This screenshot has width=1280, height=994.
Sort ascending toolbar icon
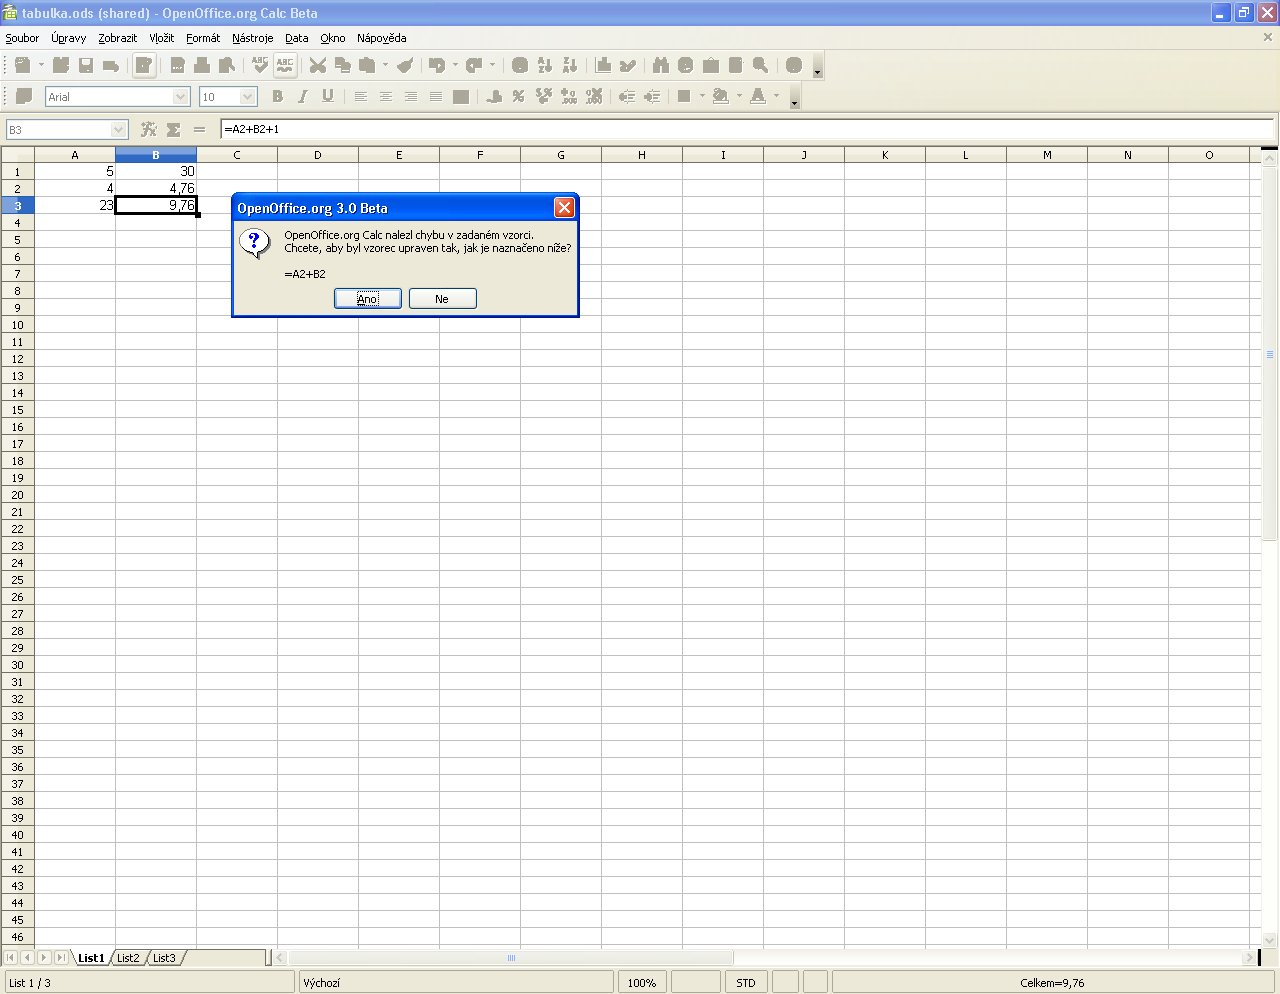pyautogui.click(x=545, y=65)
